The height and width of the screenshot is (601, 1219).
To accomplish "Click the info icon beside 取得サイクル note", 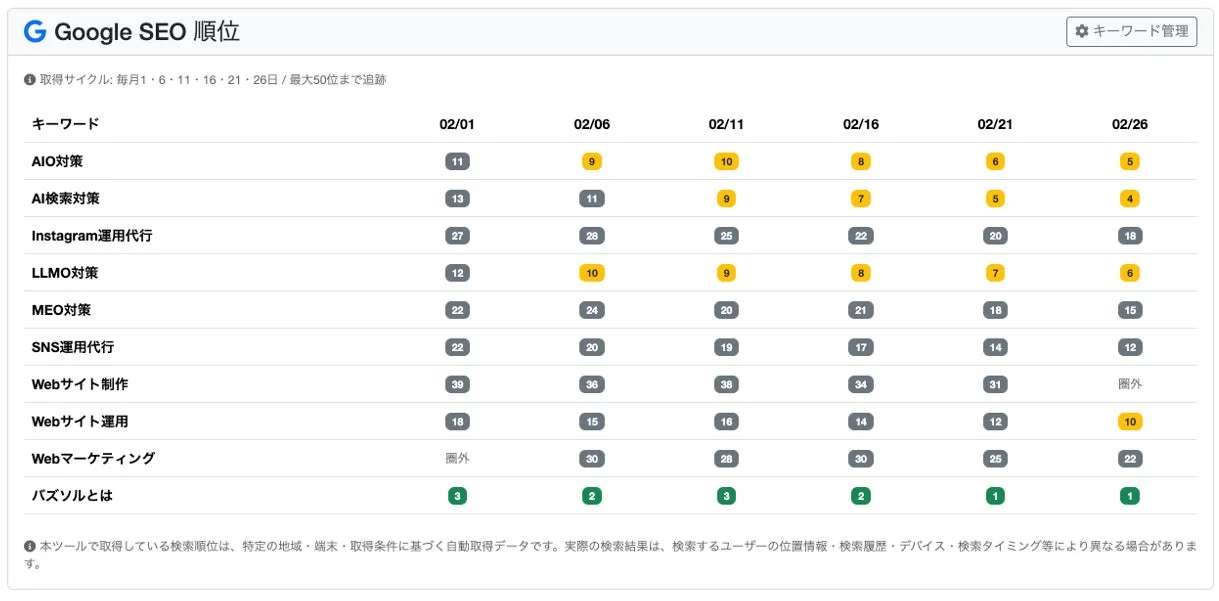I will (28, 75).
